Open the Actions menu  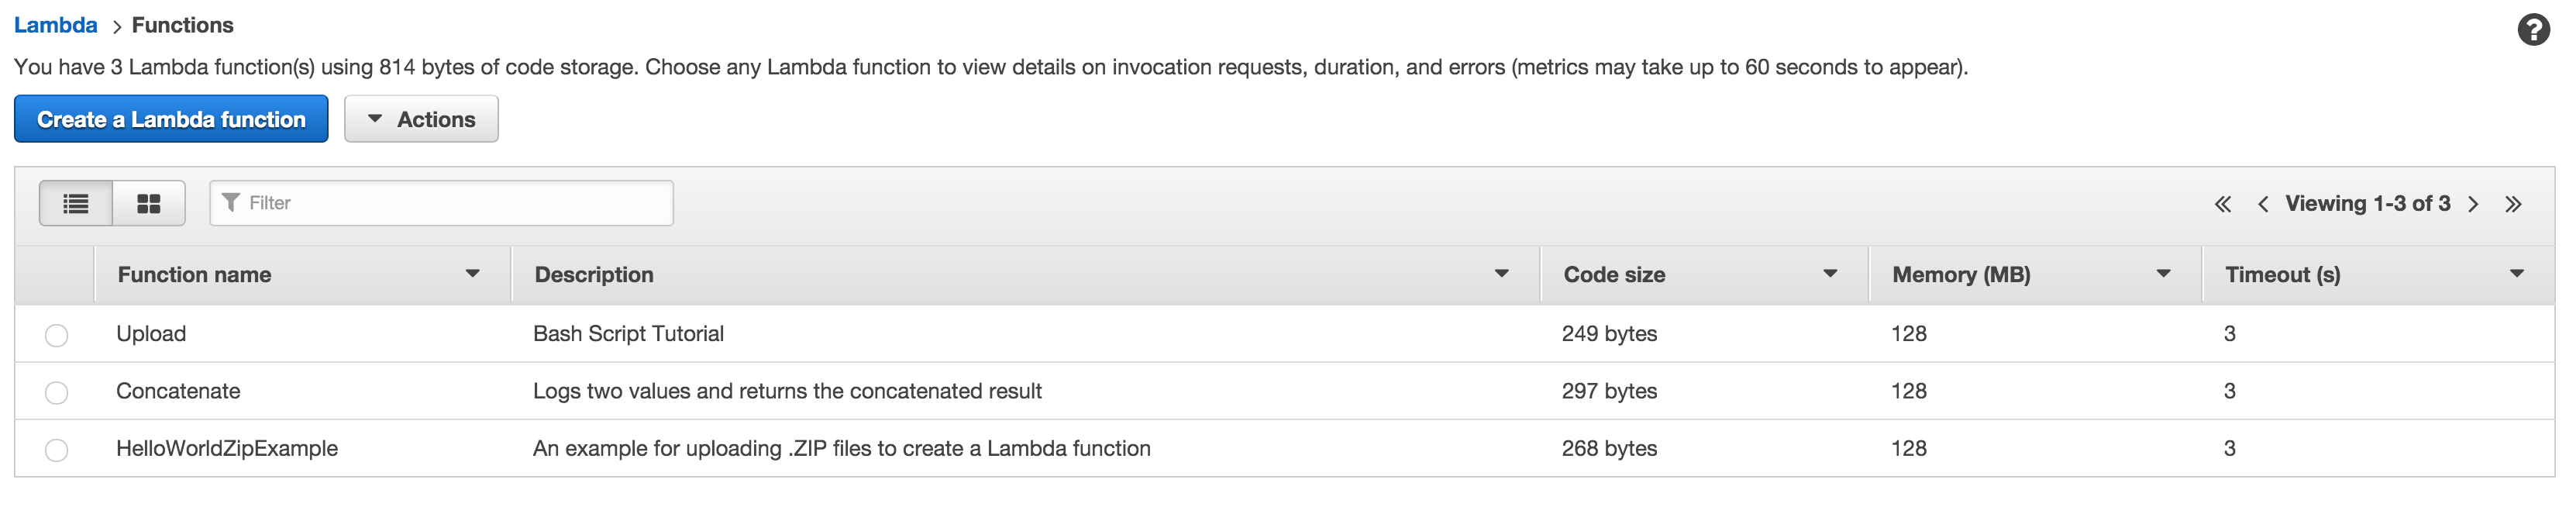pos(421,118)
